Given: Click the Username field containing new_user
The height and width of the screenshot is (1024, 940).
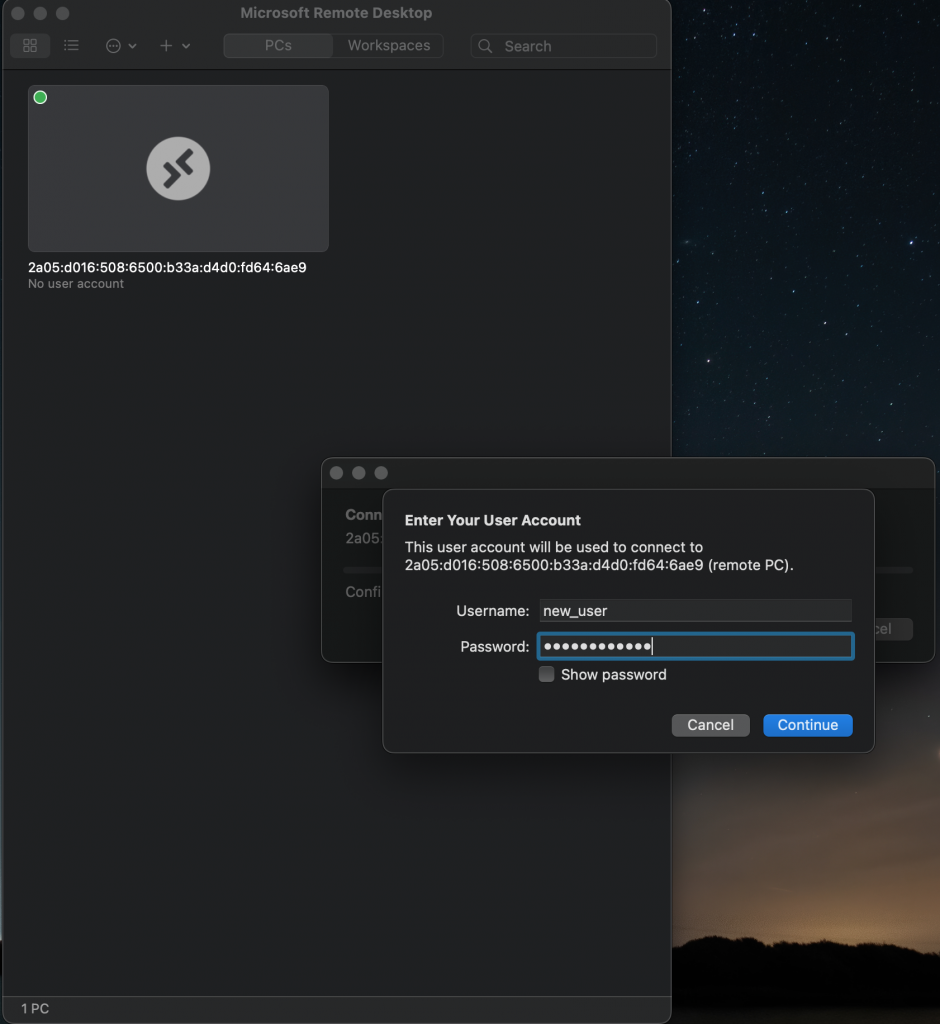Looking at the screenshot, I should pyautogui.click(x=694, y=611).
